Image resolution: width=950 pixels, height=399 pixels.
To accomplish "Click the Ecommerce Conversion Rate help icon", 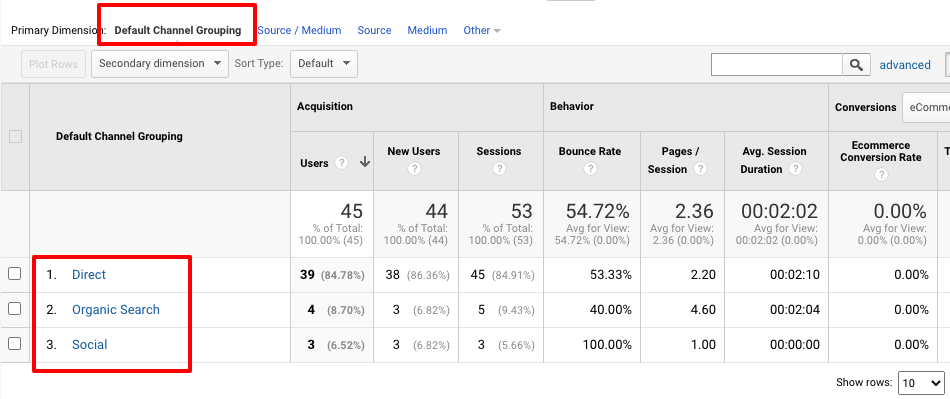I will click(881, 175).
